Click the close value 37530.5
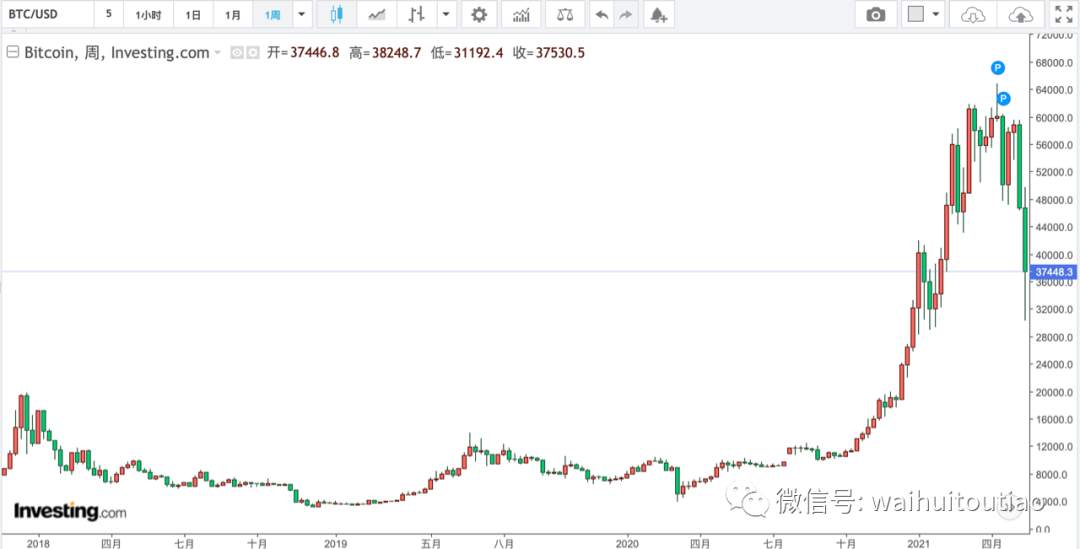This screenshot has width=1080, height=549. 560,52
